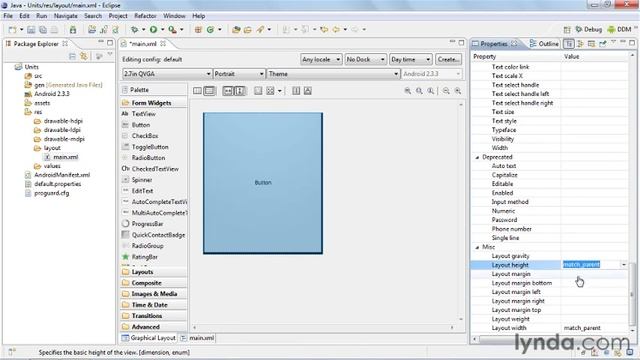640x360 pixels.
Task: Collapse the Misc property group
Action: [477, 247]
